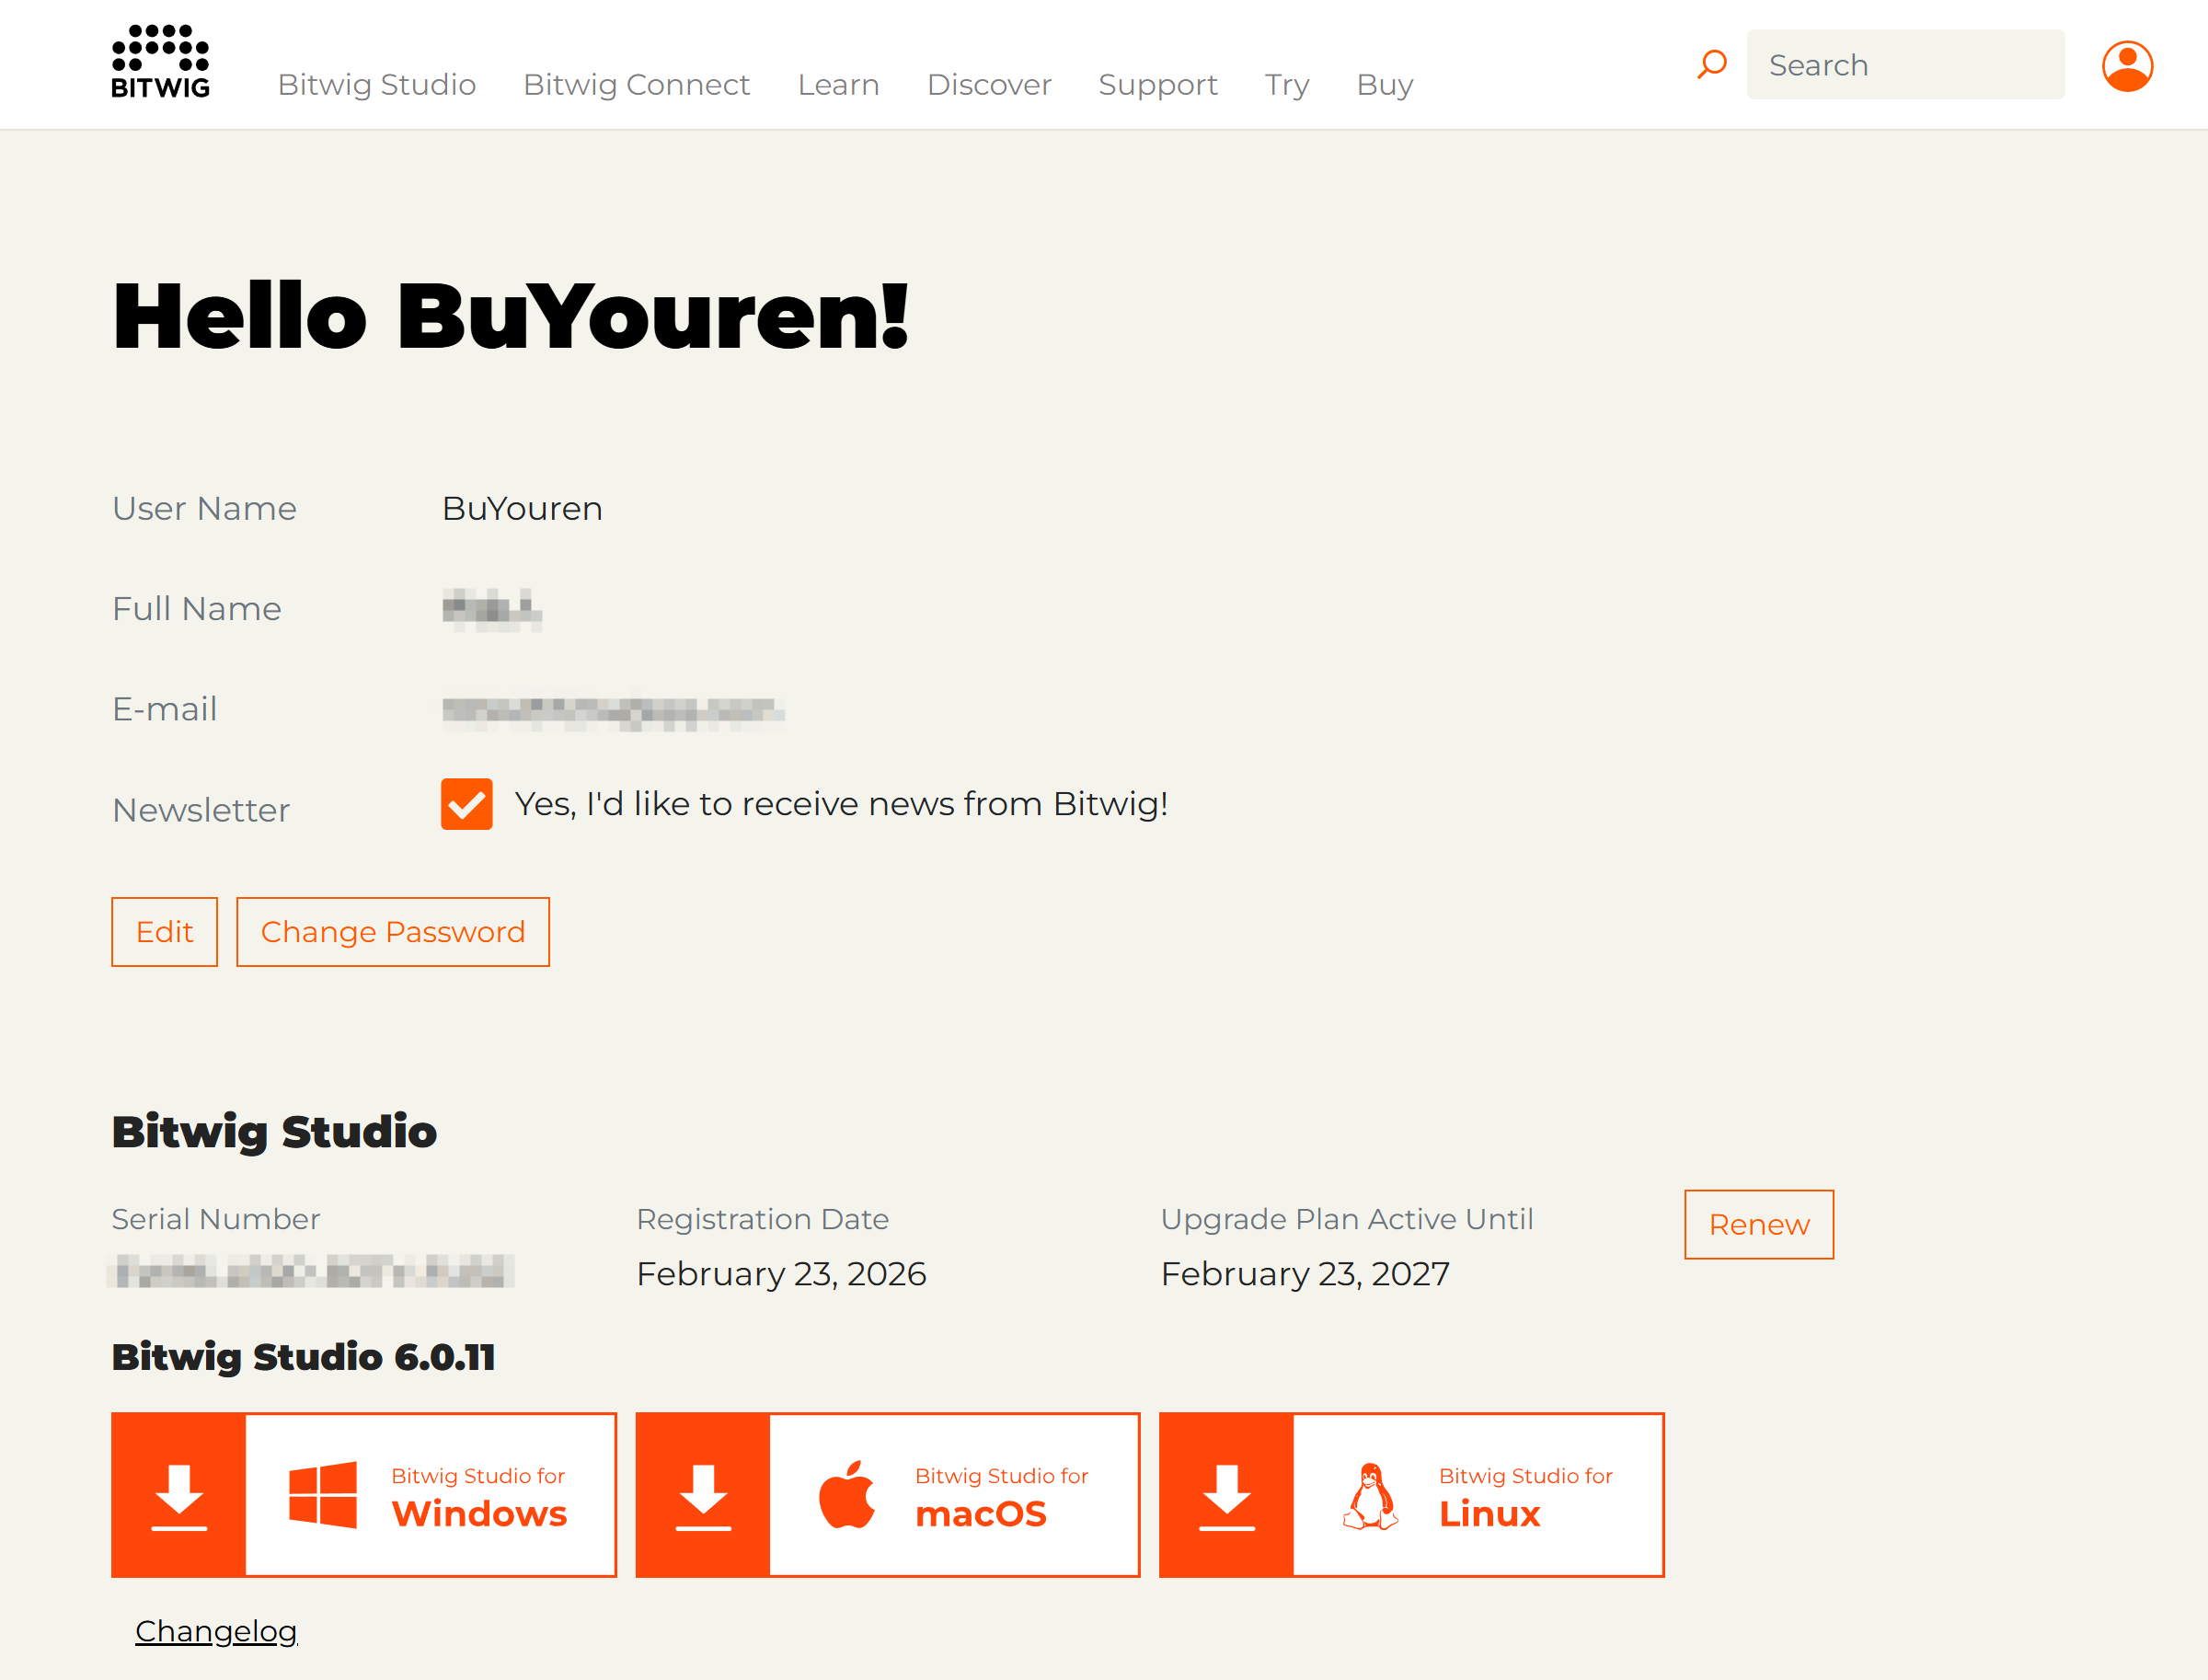The width and height of the screenshot is (2208, 1680).
Task: Click the Apple logo icon
Action: [847, 1494]
